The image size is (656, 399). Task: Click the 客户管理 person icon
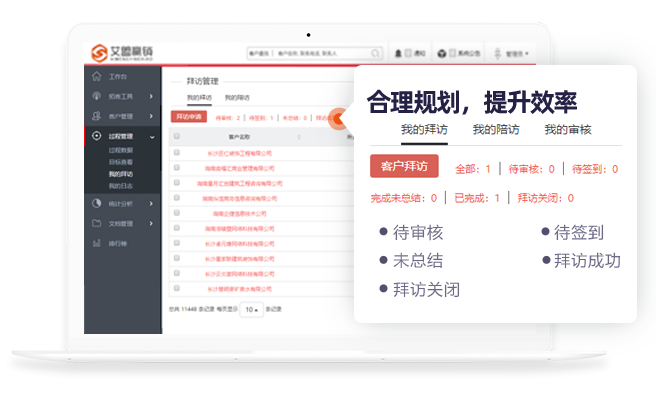pyautogui.click(x=97, y=116)
